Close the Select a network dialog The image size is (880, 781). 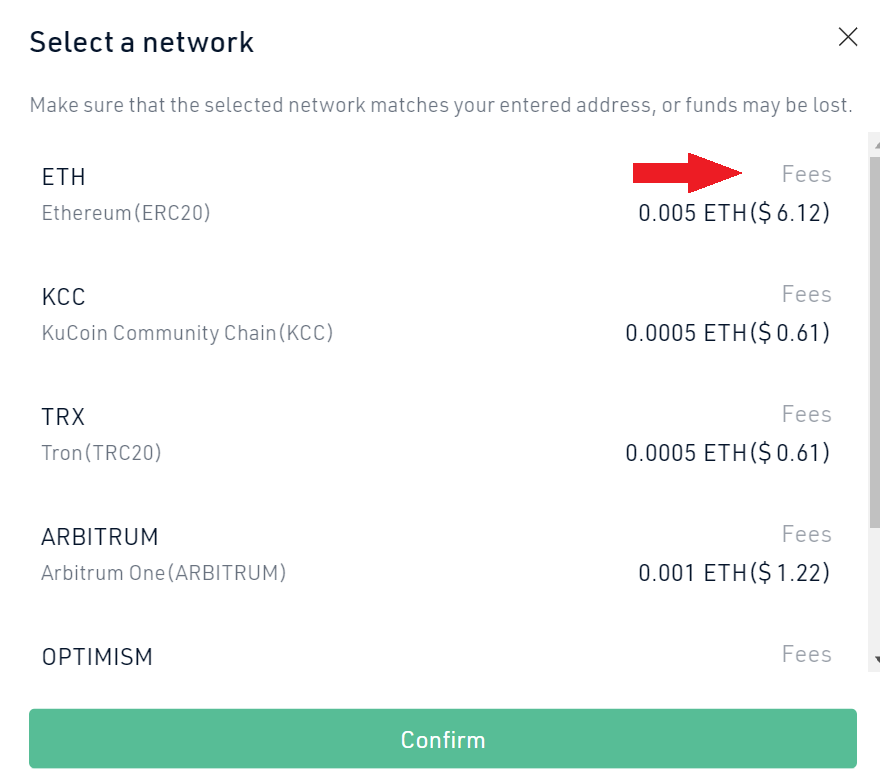[848, 38]
